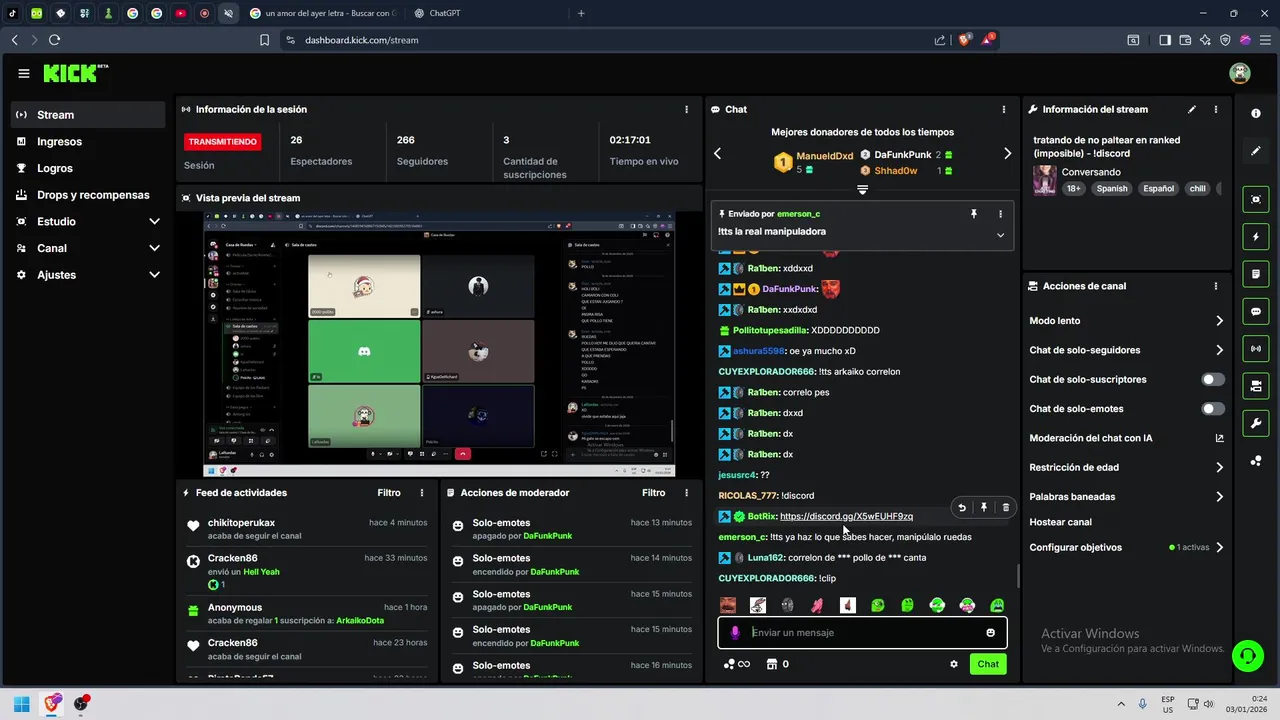Click Hostear canal
This screenshot has height=720, width=1280.
(1060, 522)
